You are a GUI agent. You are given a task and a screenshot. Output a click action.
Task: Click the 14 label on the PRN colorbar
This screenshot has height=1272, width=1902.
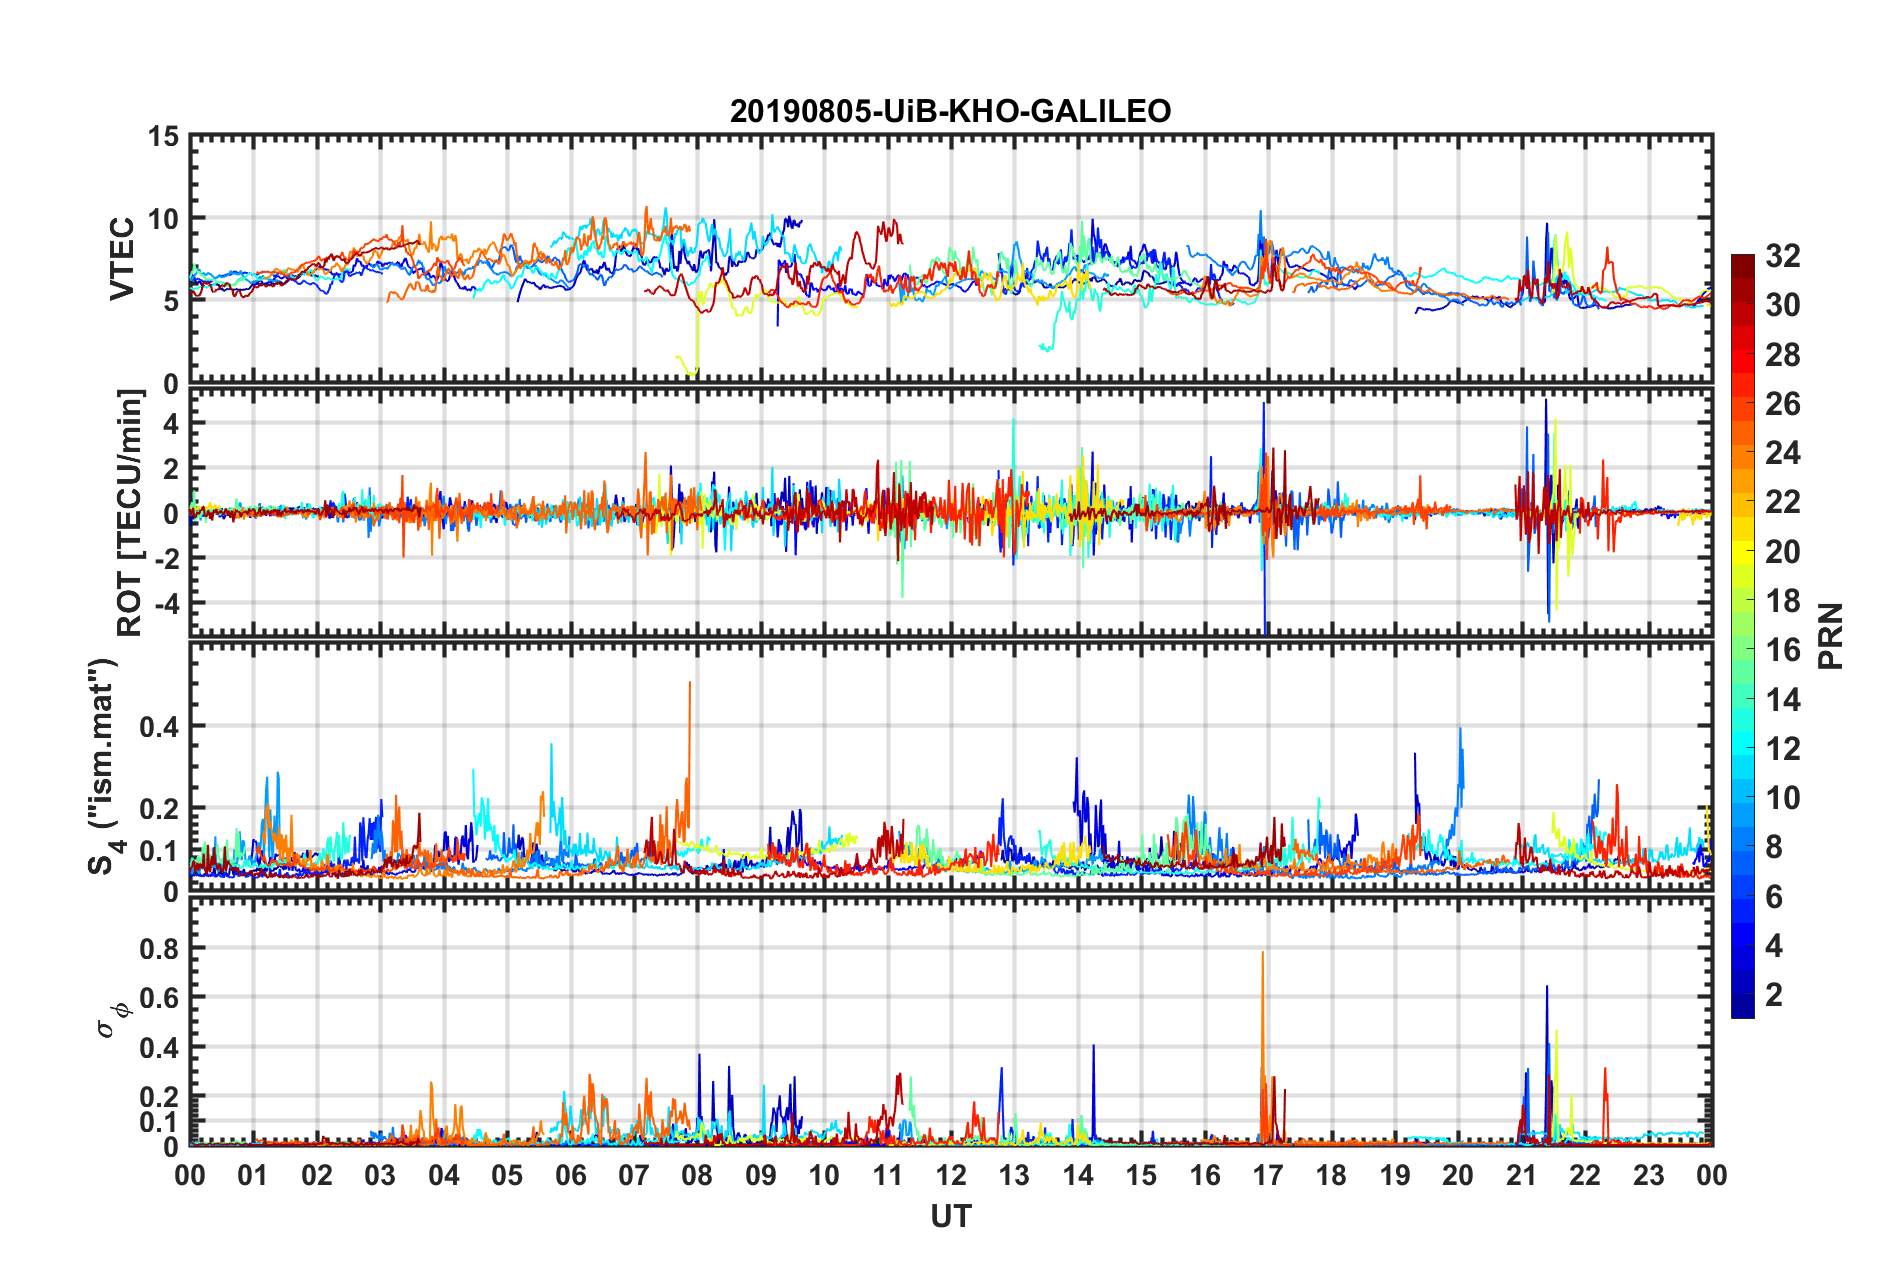(x=1783, y=700)
